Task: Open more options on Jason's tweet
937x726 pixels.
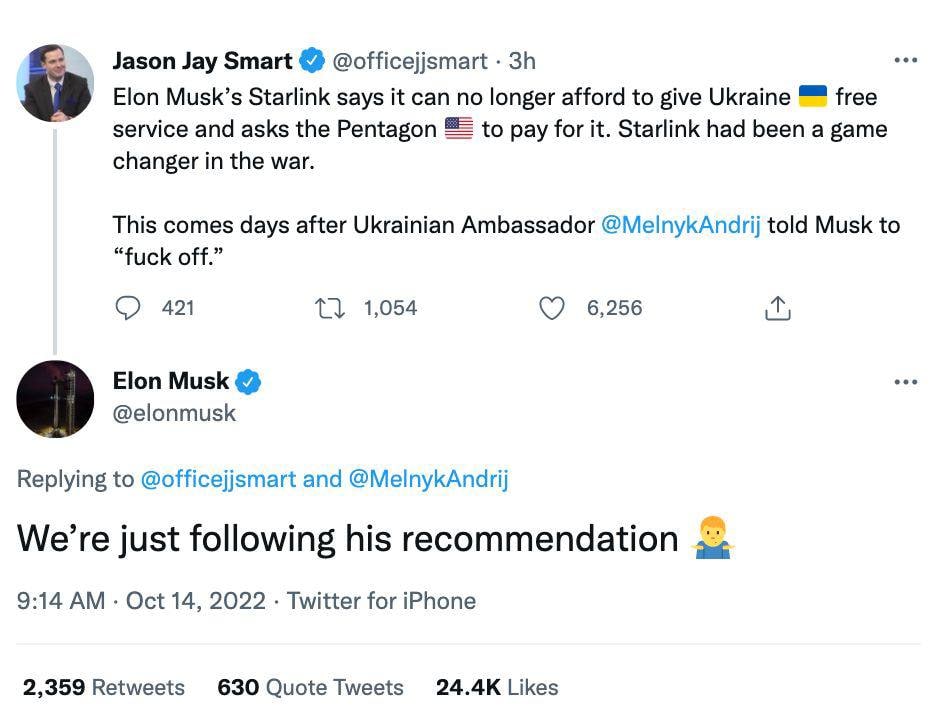Action: [905, 61]
